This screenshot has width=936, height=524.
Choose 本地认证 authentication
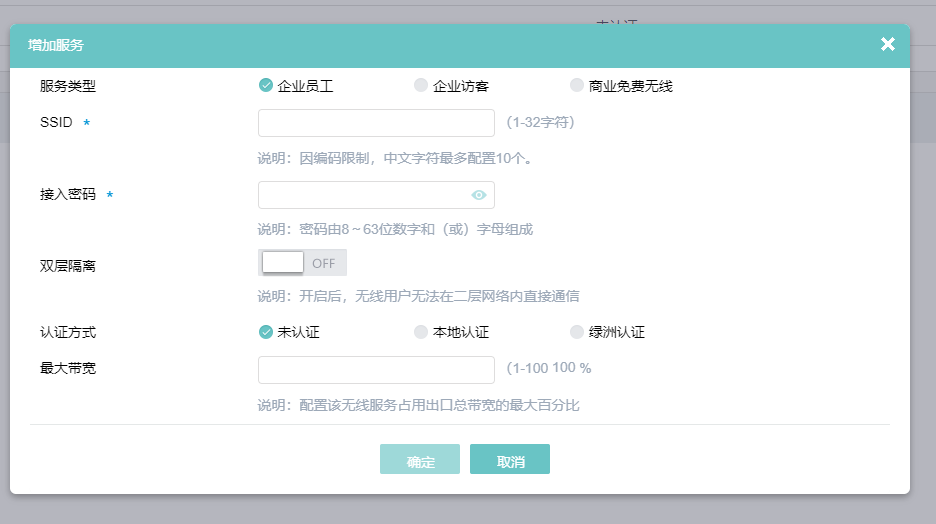421,332
